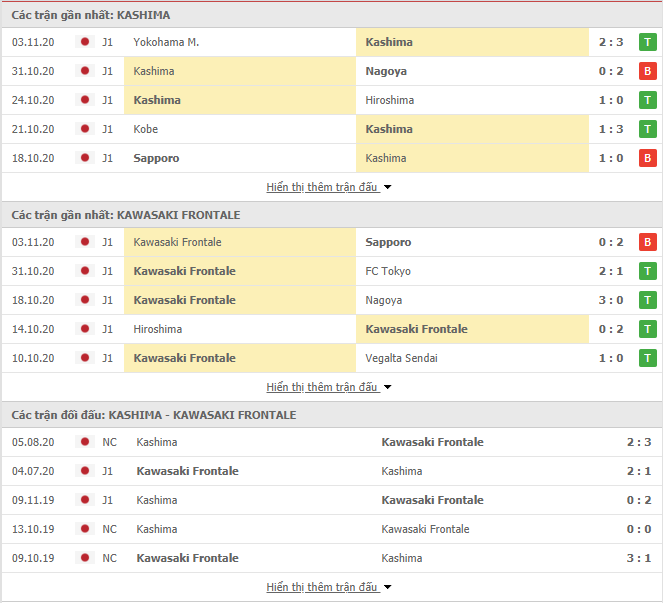
Task: Click the red B badge for Sapporo vs Kashima
Action: [x=647, y=158]
